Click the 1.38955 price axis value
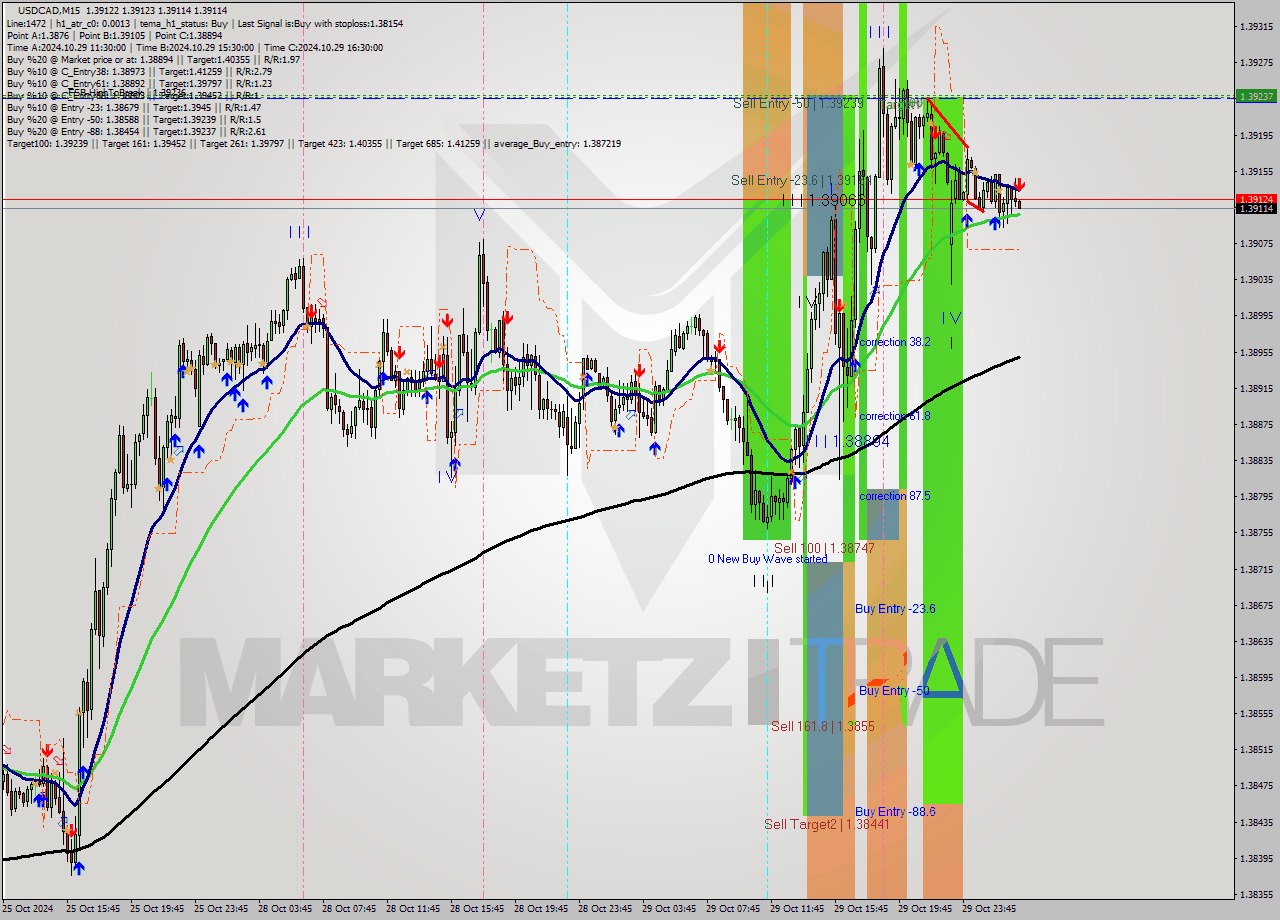This screenshot has height=920, width=1280. pos(1257,352)
